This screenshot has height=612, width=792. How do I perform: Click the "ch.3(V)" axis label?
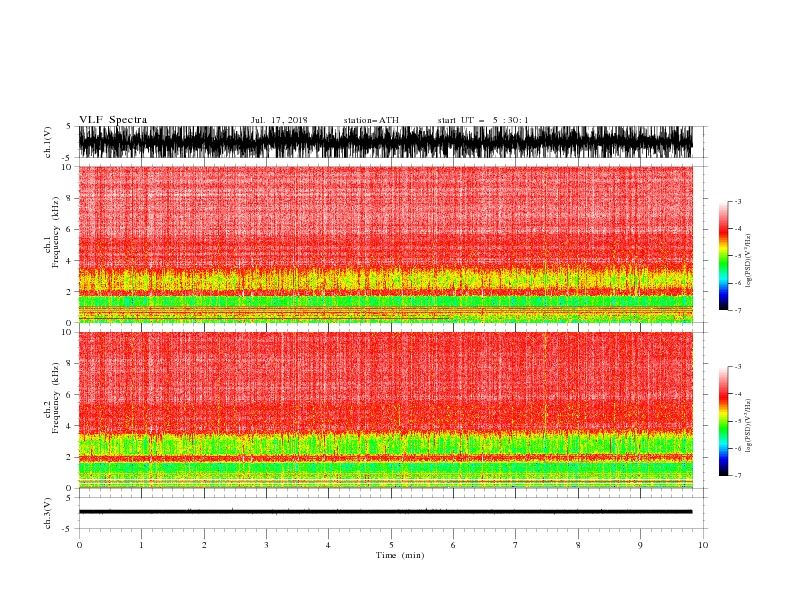click(48, 513)
